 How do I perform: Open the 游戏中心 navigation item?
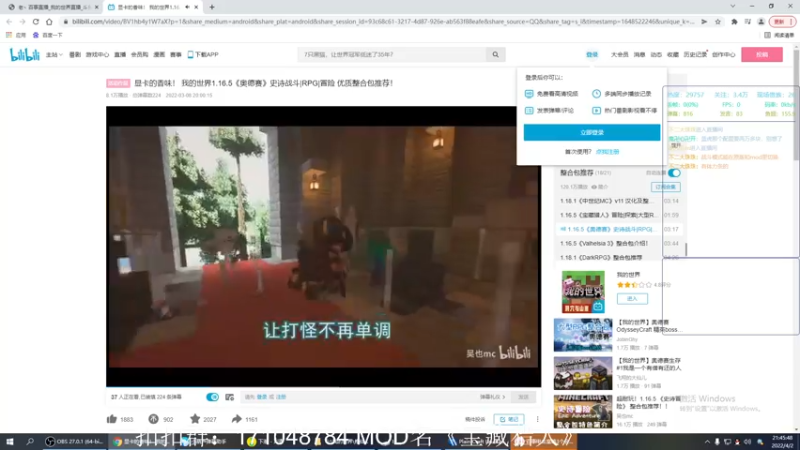tap(97, 55)
